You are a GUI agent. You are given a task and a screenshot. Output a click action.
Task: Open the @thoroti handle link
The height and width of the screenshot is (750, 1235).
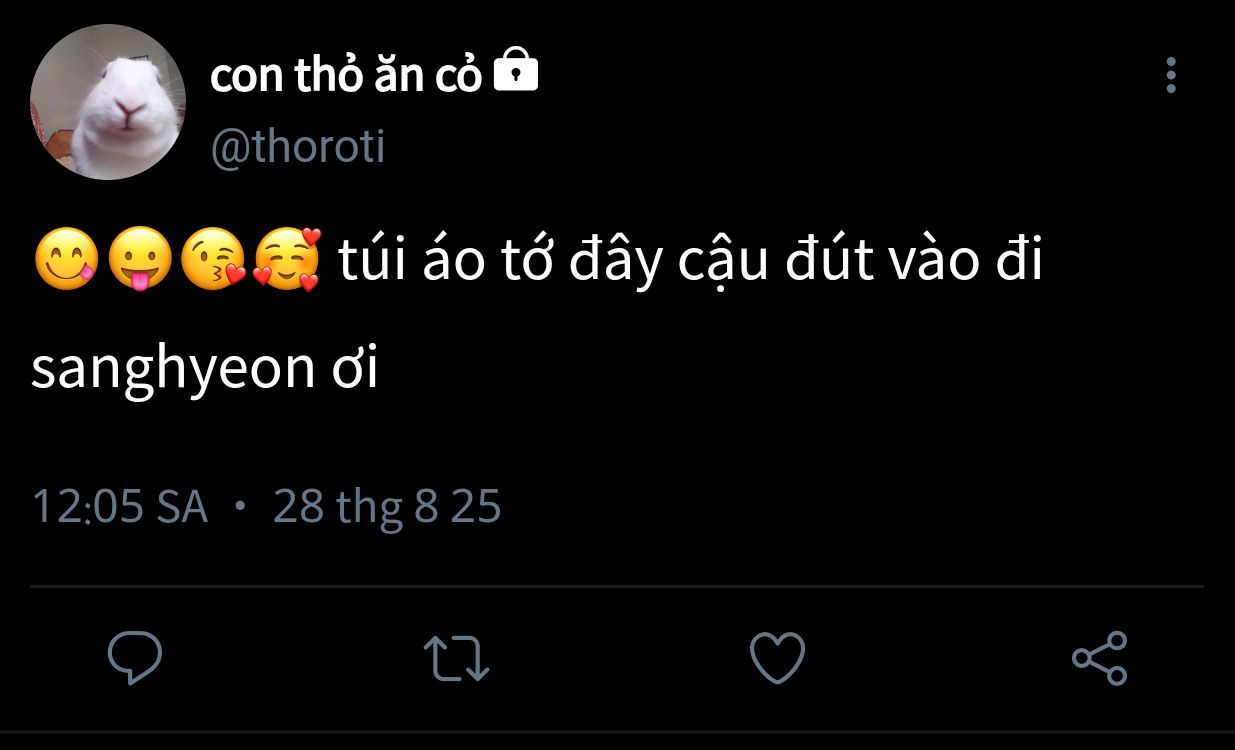click(x=298, y=147)
